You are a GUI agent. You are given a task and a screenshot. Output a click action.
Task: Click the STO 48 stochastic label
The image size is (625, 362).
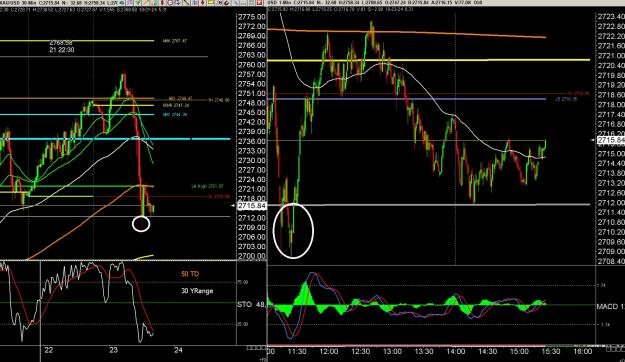click(x=251, y=304)
